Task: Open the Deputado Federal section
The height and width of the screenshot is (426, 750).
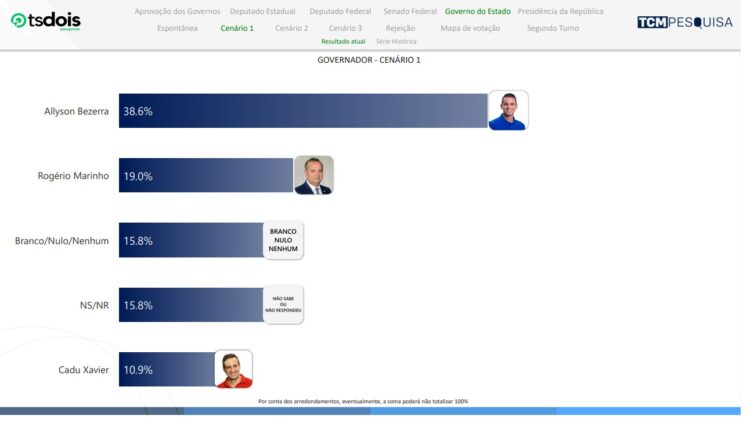Action: [x=339, y=11]
